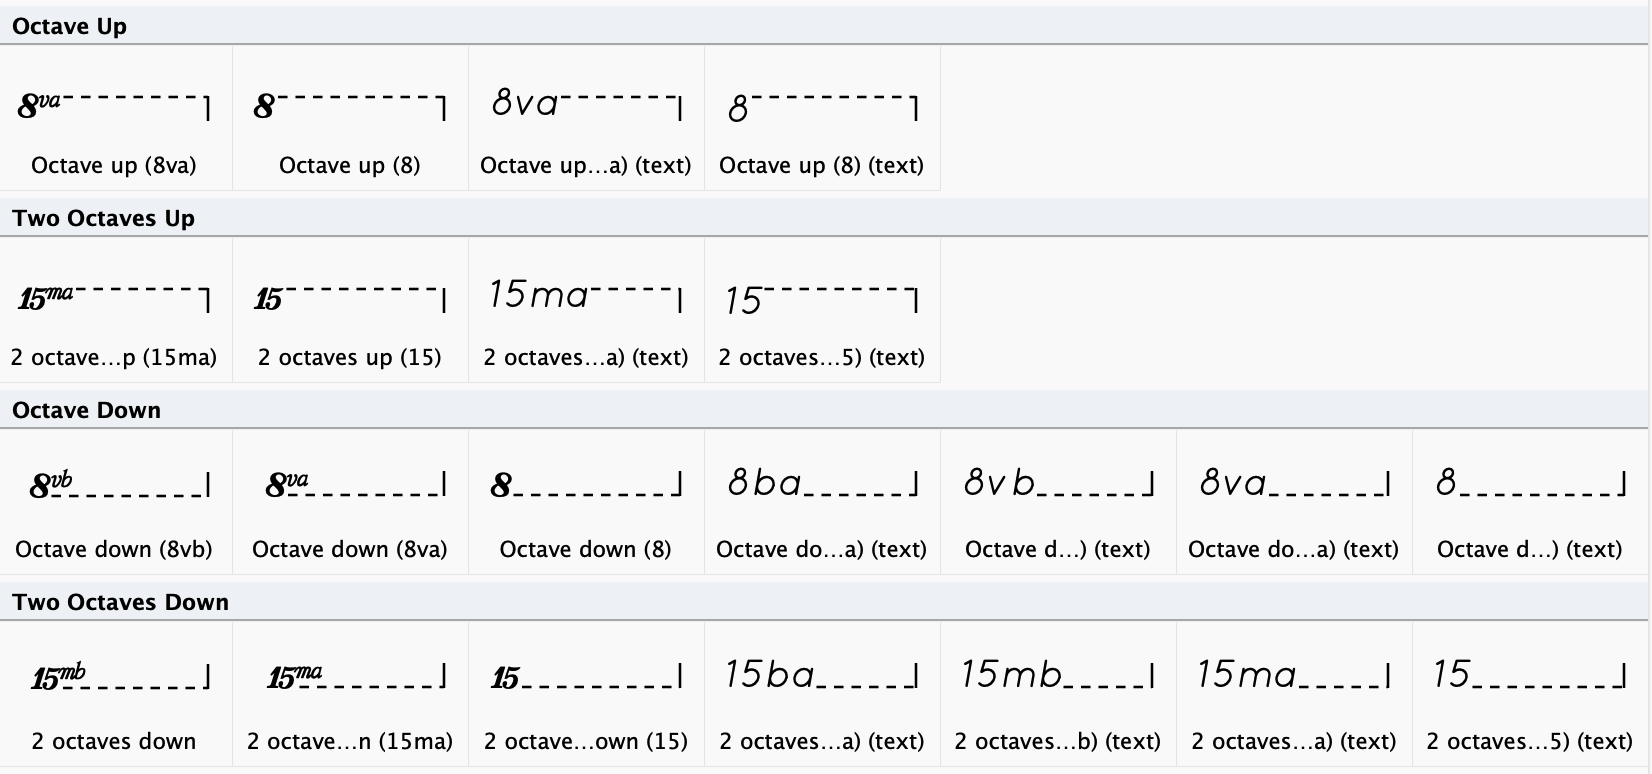
Task: Apply the Octave up (8) text line
Action: tap(822, 115)
